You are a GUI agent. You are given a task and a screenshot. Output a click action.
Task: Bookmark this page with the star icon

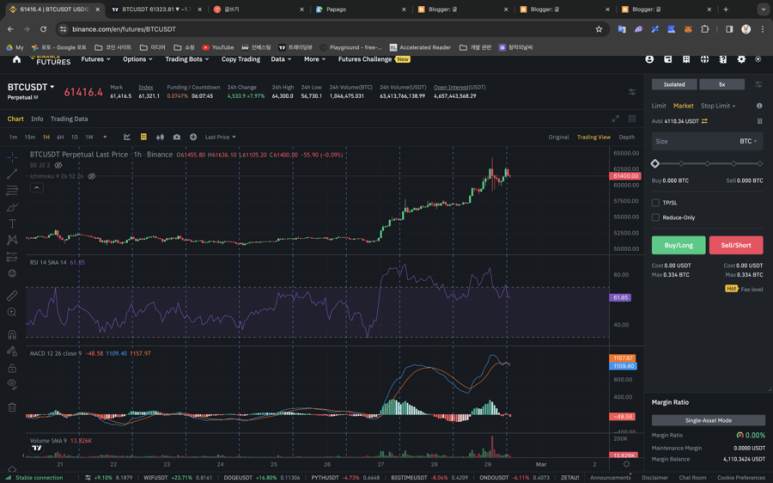[598, 29]
